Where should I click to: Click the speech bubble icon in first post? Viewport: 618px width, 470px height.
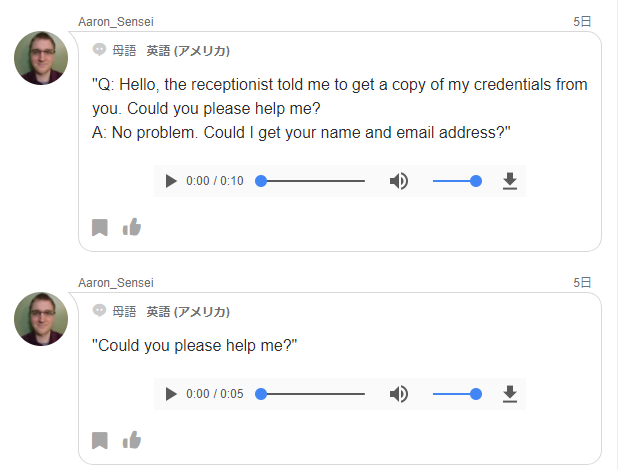[99, 50]
